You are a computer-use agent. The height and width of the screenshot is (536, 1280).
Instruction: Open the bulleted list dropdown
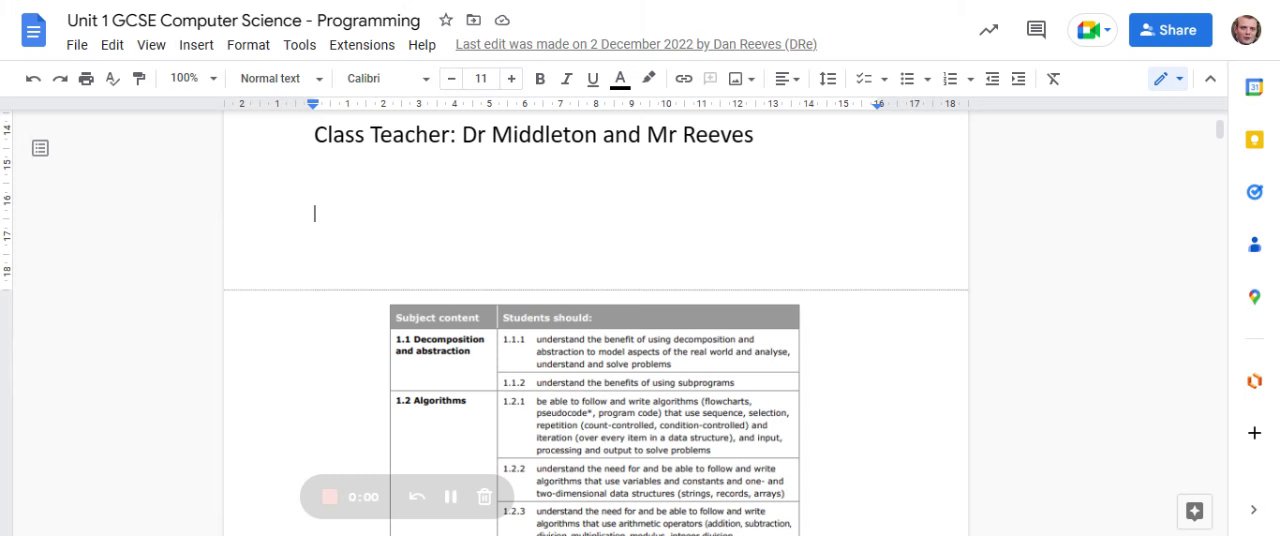click(x=928, y=78)
